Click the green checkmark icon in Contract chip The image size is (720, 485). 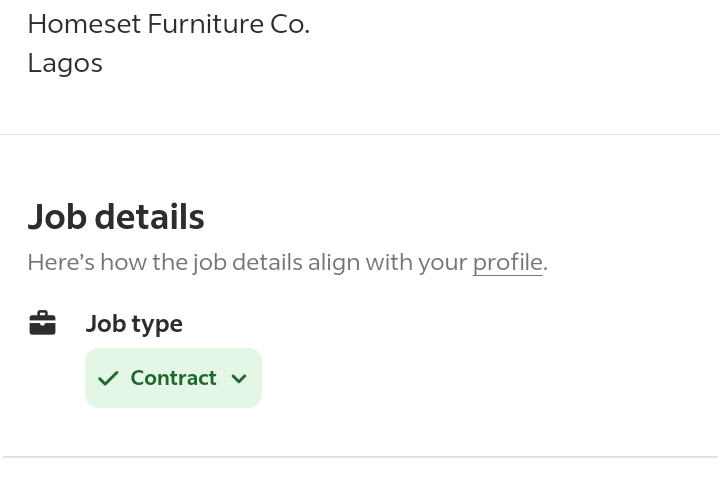pyautogui.click(x=108, y=378)
